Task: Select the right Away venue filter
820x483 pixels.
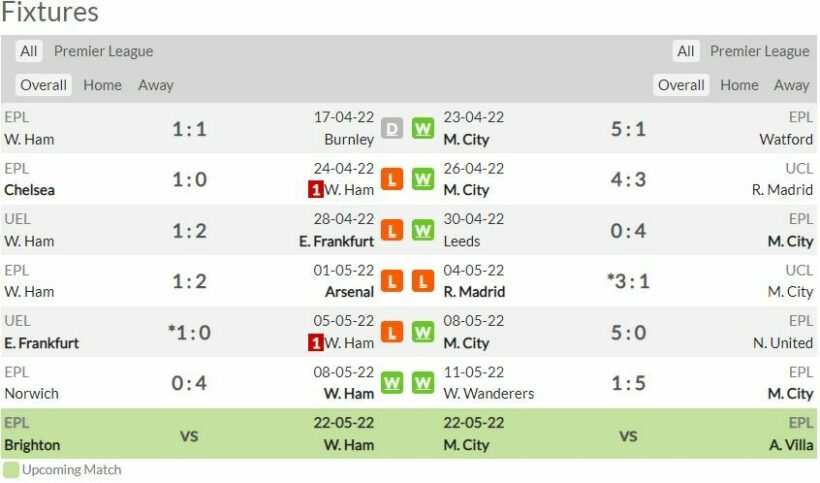Action: click(x=791, y=85)
